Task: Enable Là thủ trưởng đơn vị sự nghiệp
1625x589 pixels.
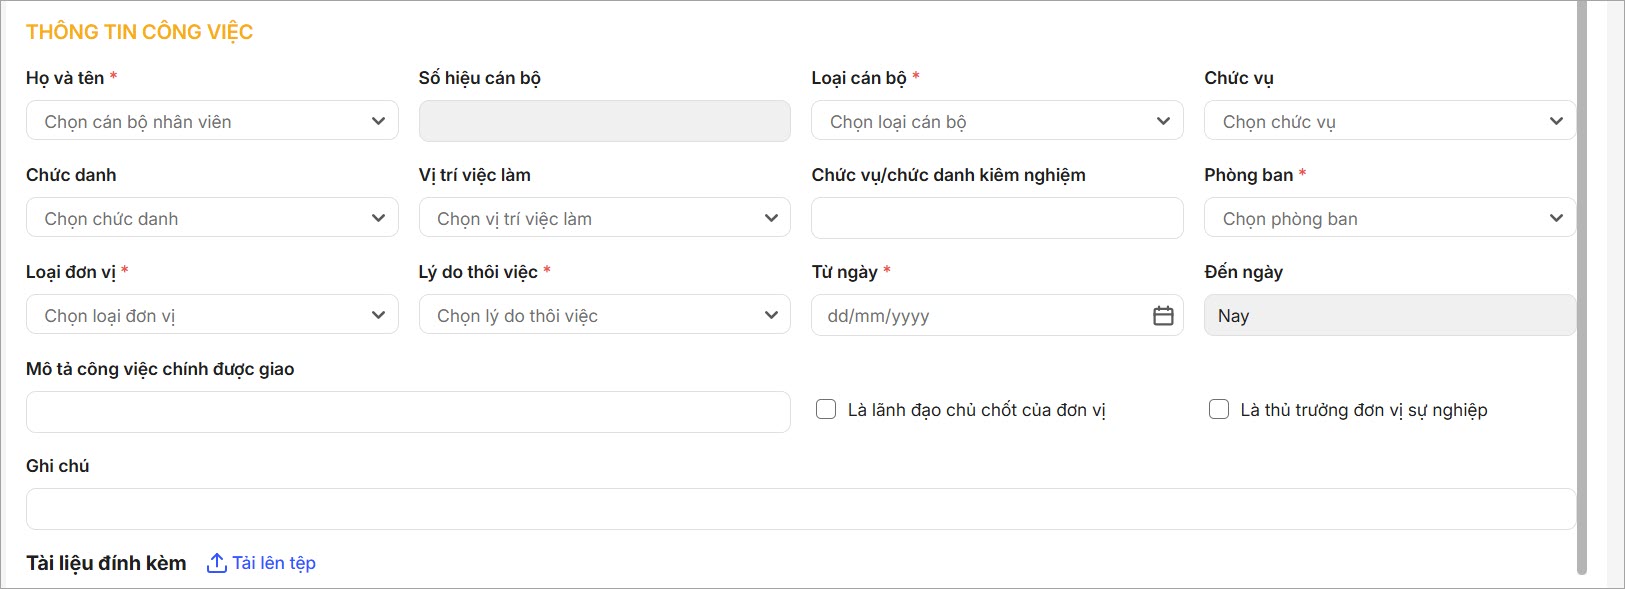Action: point(1219,409)
